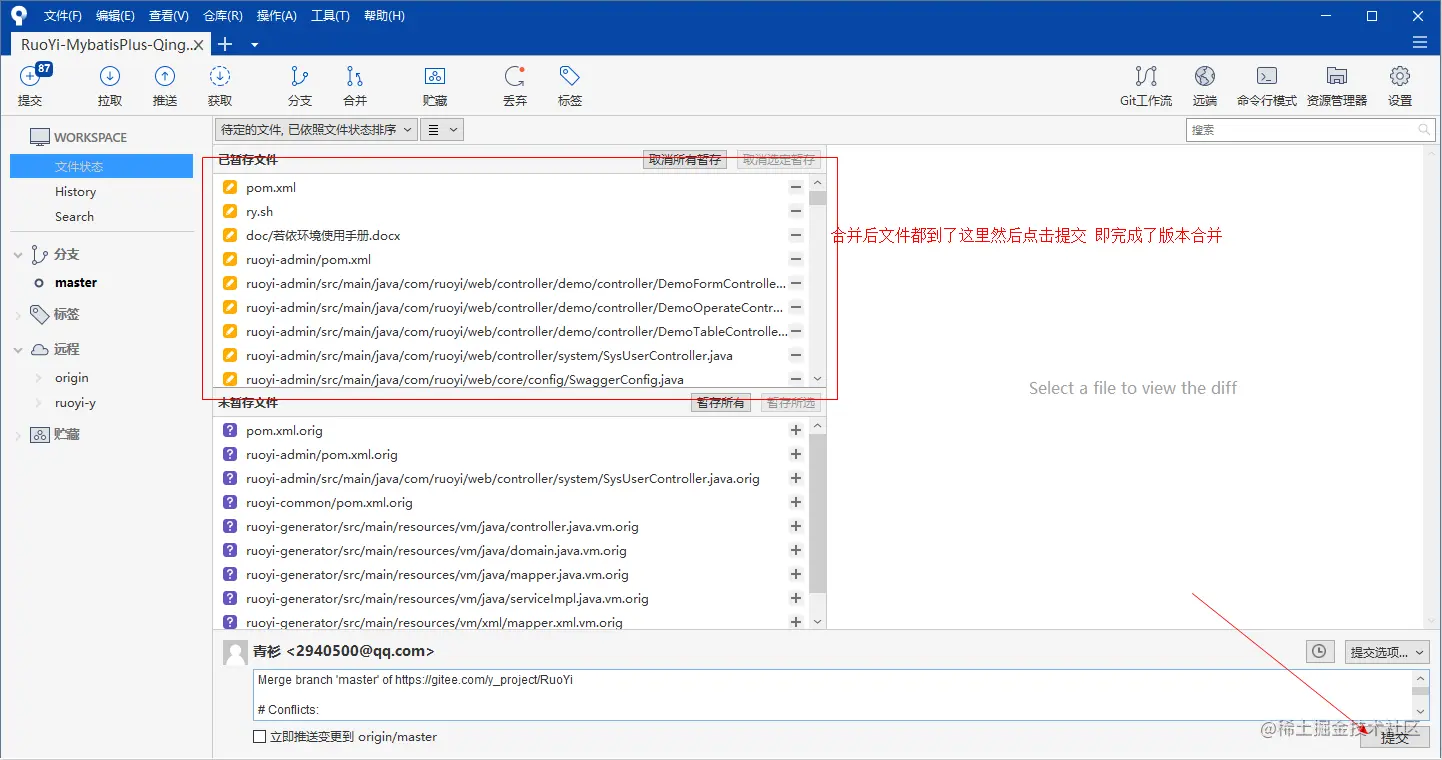Click the 提交 button at bottom right
Viewport: 1442px width, 760px height.
pyautogui.click(x=1395, y=737)
